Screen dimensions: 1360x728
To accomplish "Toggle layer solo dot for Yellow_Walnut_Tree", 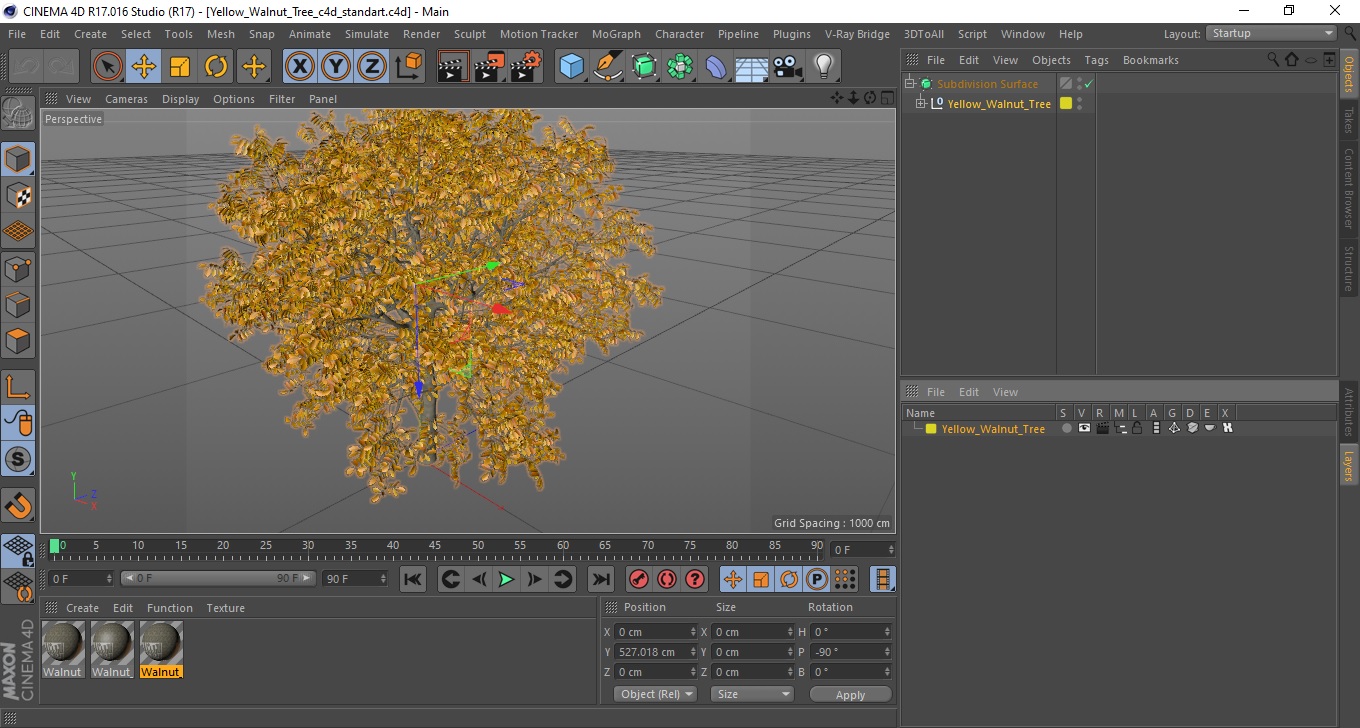I will click(1066, 428).
